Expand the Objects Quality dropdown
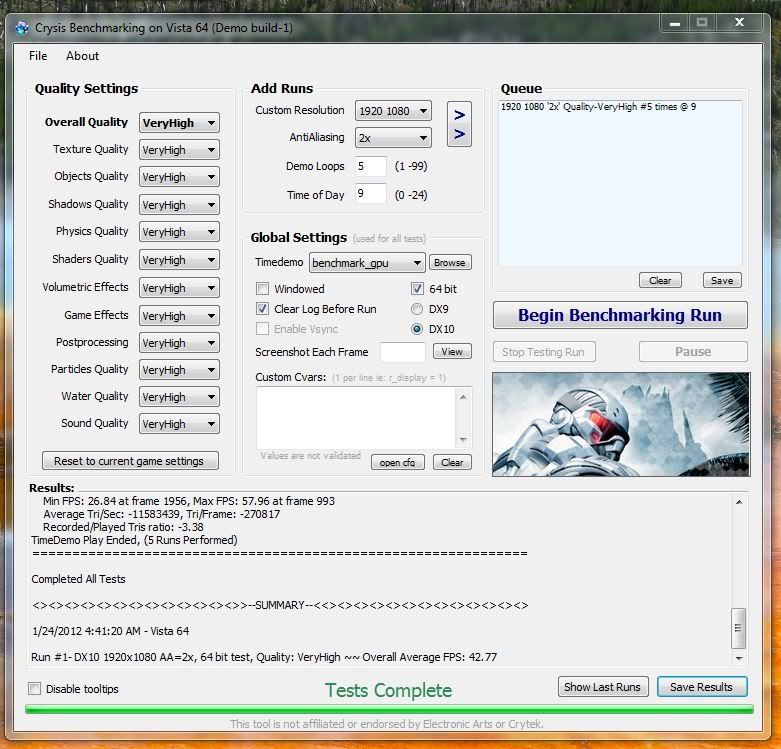The image size is (781, 749). point(179,177)
